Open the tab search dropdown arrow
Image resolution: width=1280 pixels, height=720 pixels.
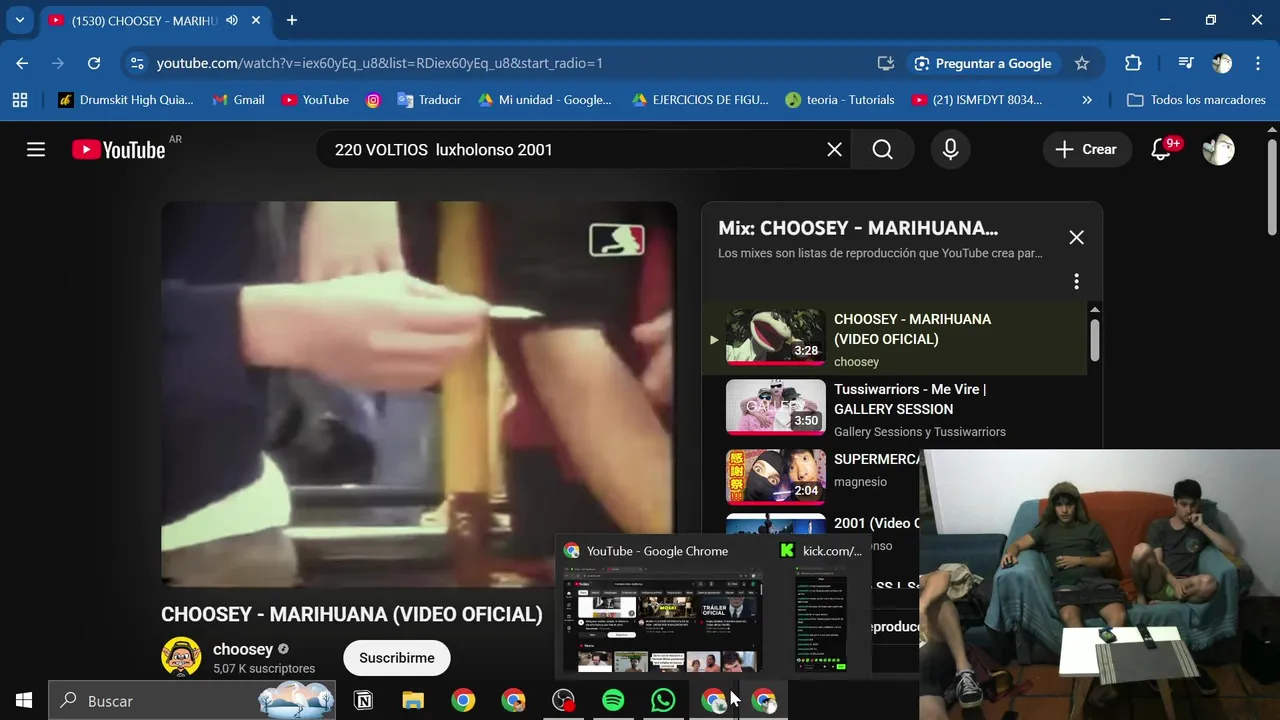(x=19, y=20)
